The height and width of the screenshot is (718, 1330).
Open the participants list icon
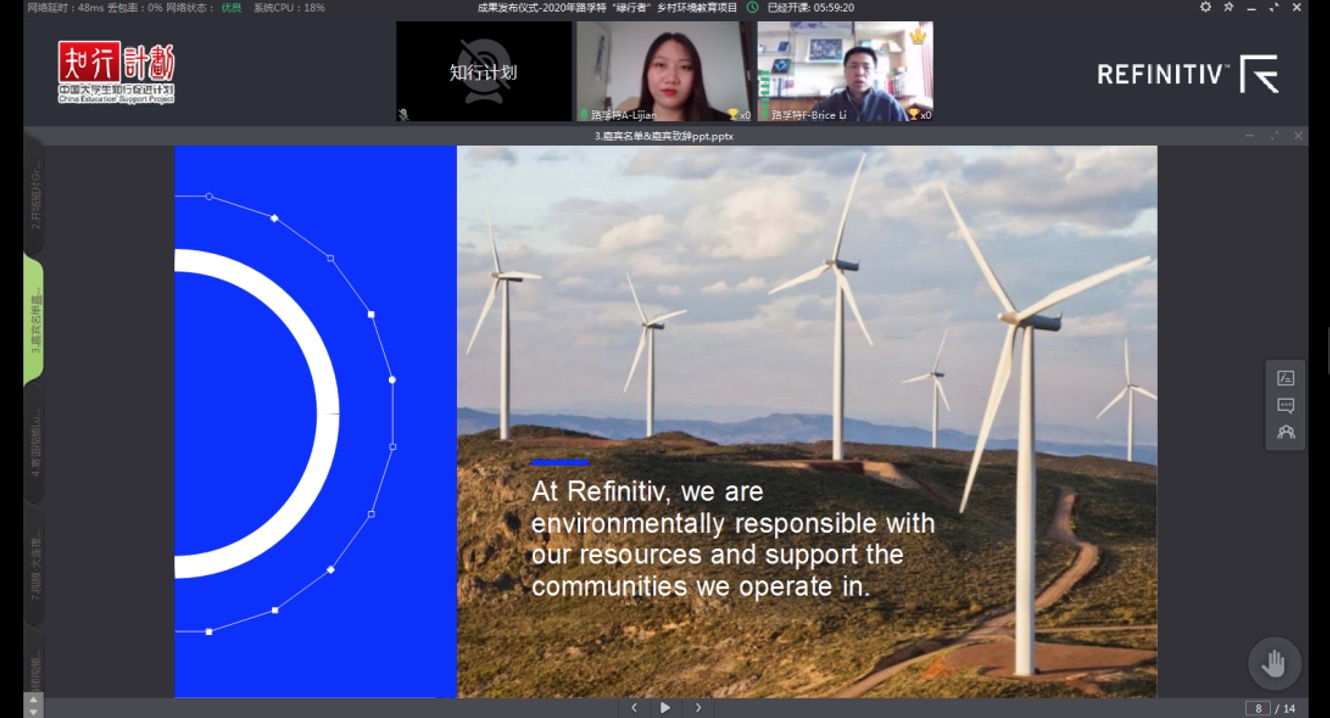click(x=1286, y=432)
